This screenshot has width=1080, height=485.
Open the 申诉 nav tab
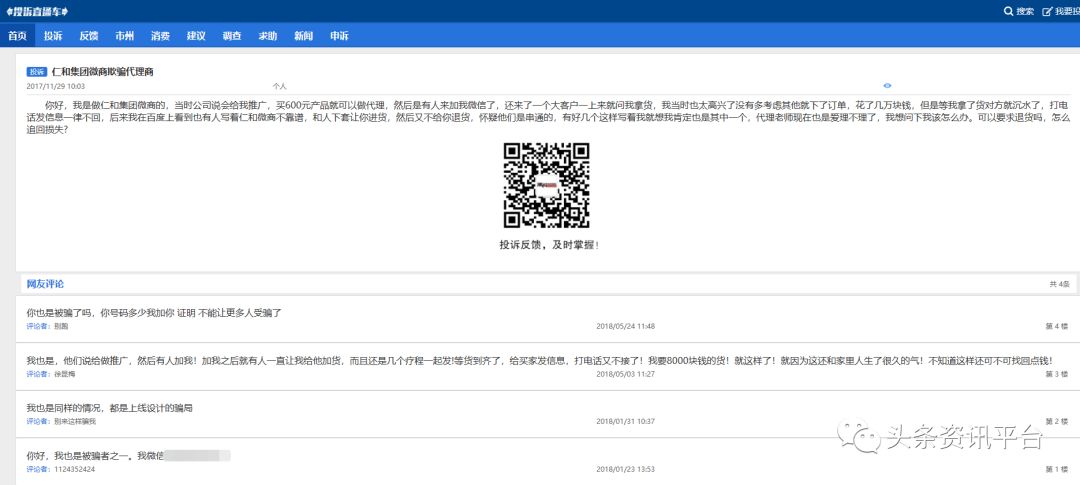coord(339,36)
